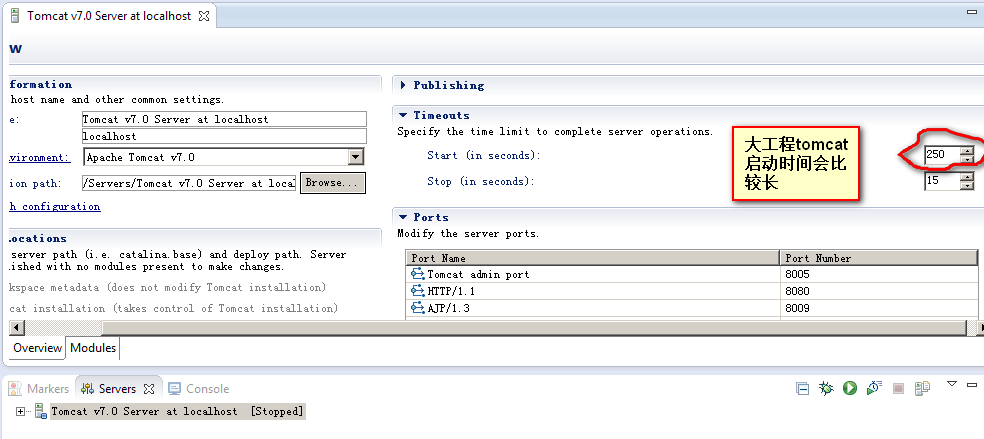Collapse all items in Servers view
The image size is (984, 439).
point(802,388)
